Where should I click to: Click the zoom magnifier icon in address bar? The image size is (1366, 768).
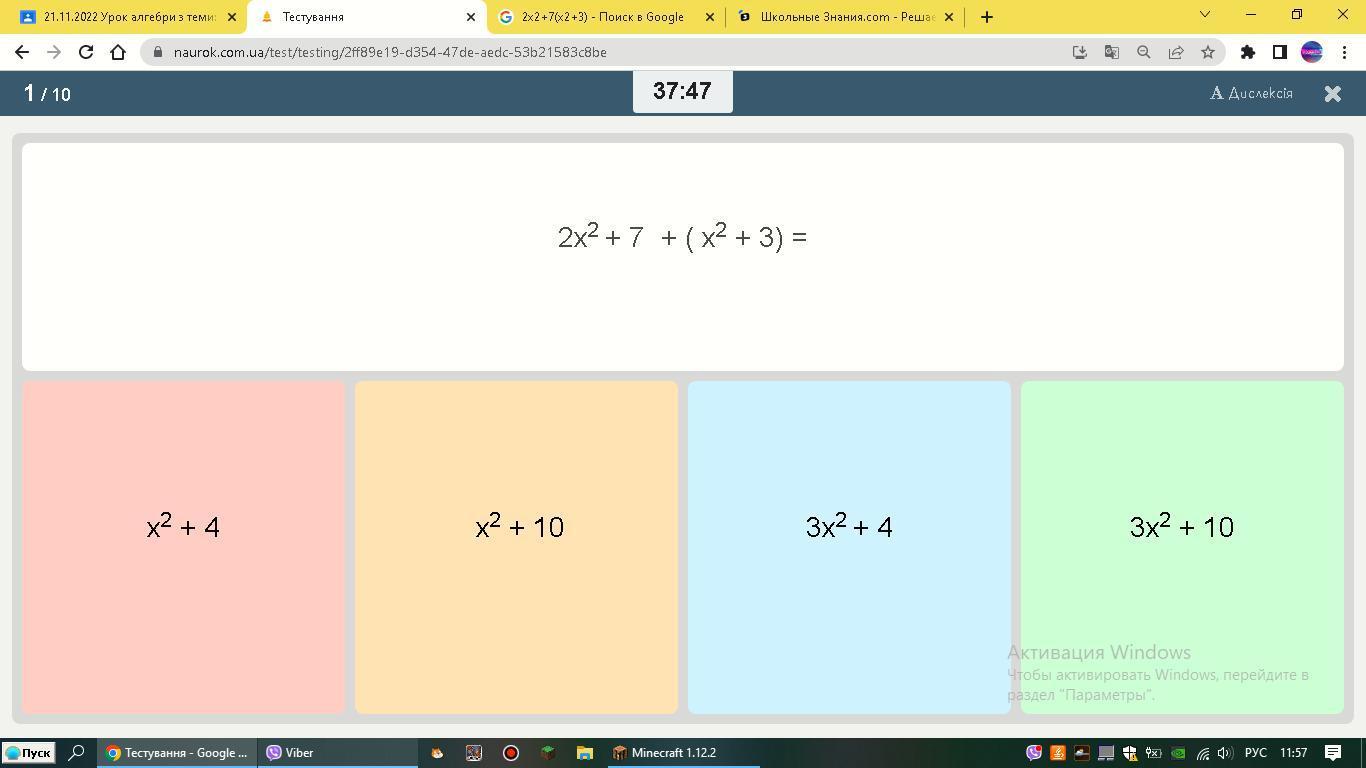point(1143,52)
